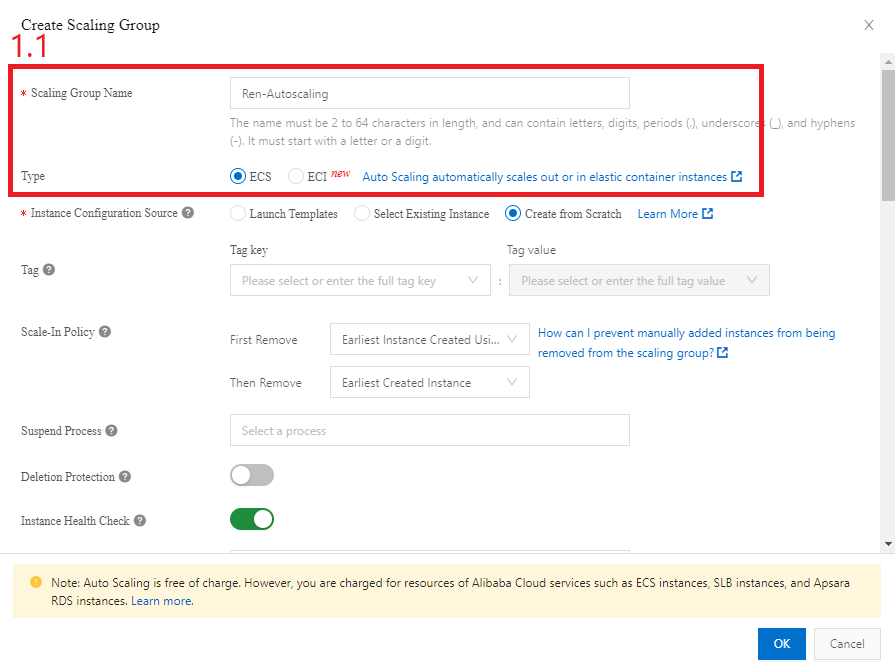Select the Select Existing Instance option
The image size is (895, 667).
tap(362, 213)
